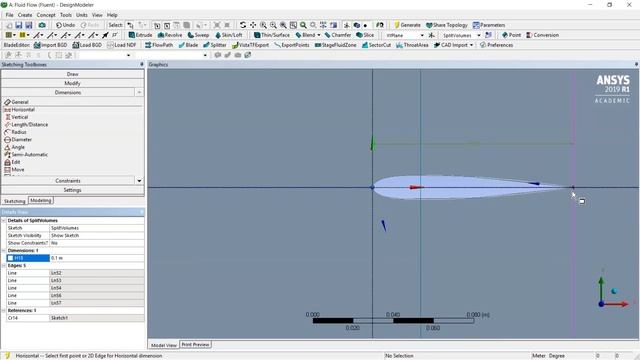
Task: Click the Generate lightning button
Action: 407,25
